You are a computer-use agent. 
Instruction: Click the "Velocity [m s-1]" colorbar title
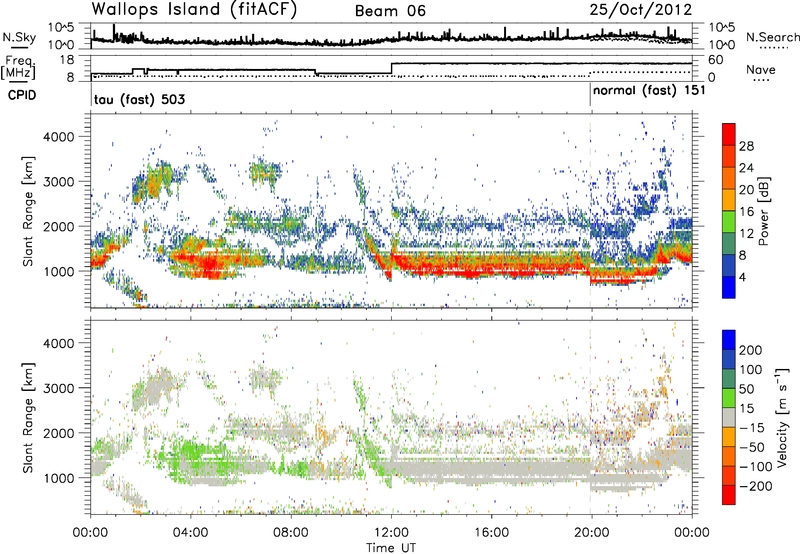pos(783,417)
